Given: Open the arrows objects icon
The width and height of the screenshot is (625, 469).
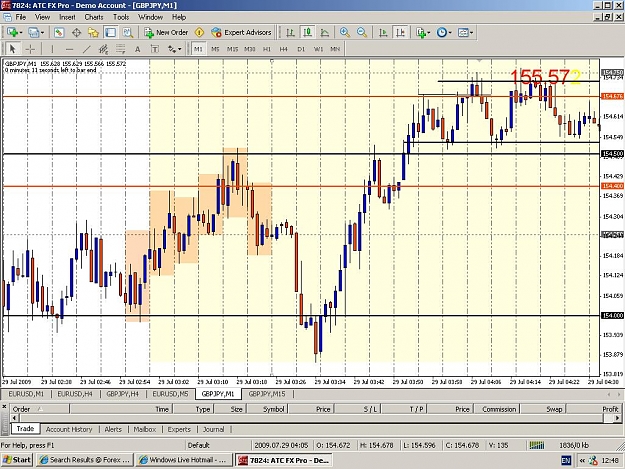Looking at the screenshot, I should point(172,49).
